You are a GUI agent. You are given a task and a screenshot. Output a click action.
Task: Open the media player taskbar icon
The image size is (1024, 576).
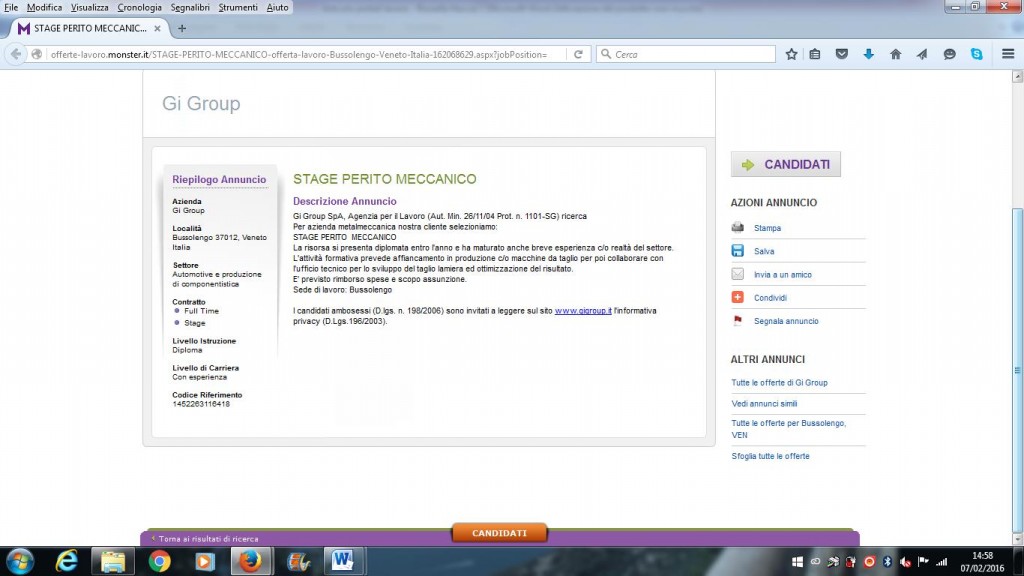point(204,562)
